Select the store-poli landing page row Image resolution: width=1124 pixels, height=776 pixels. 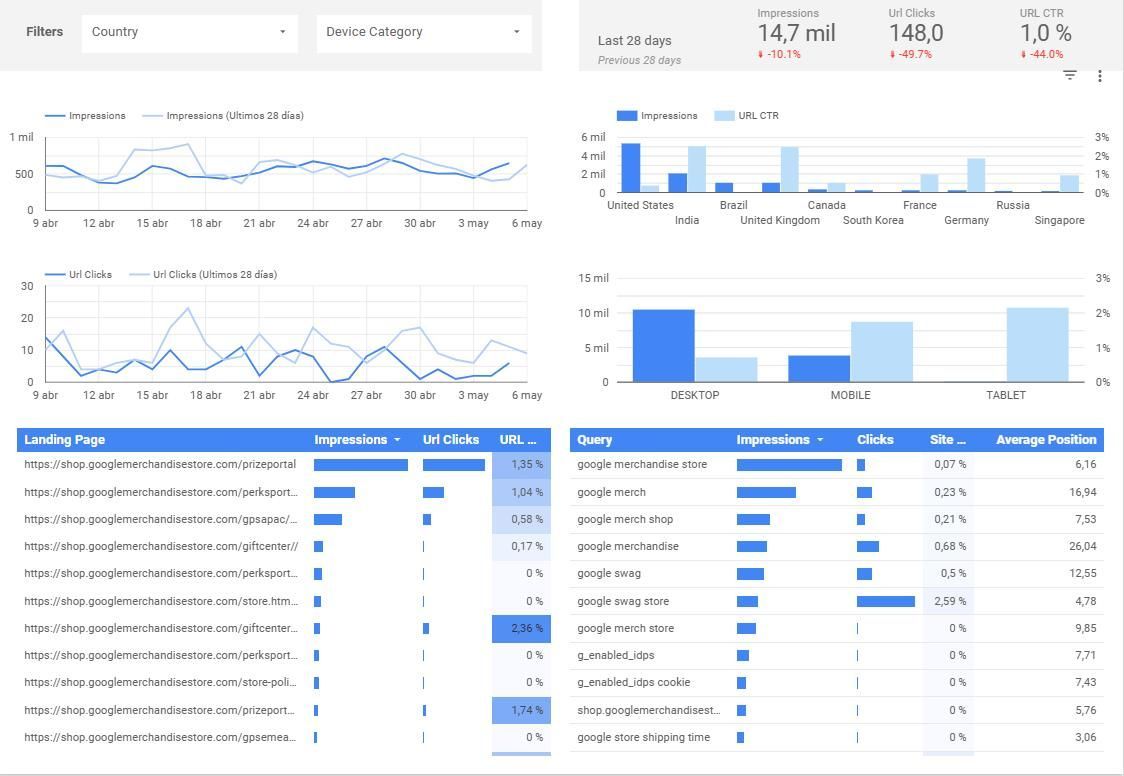284,682
